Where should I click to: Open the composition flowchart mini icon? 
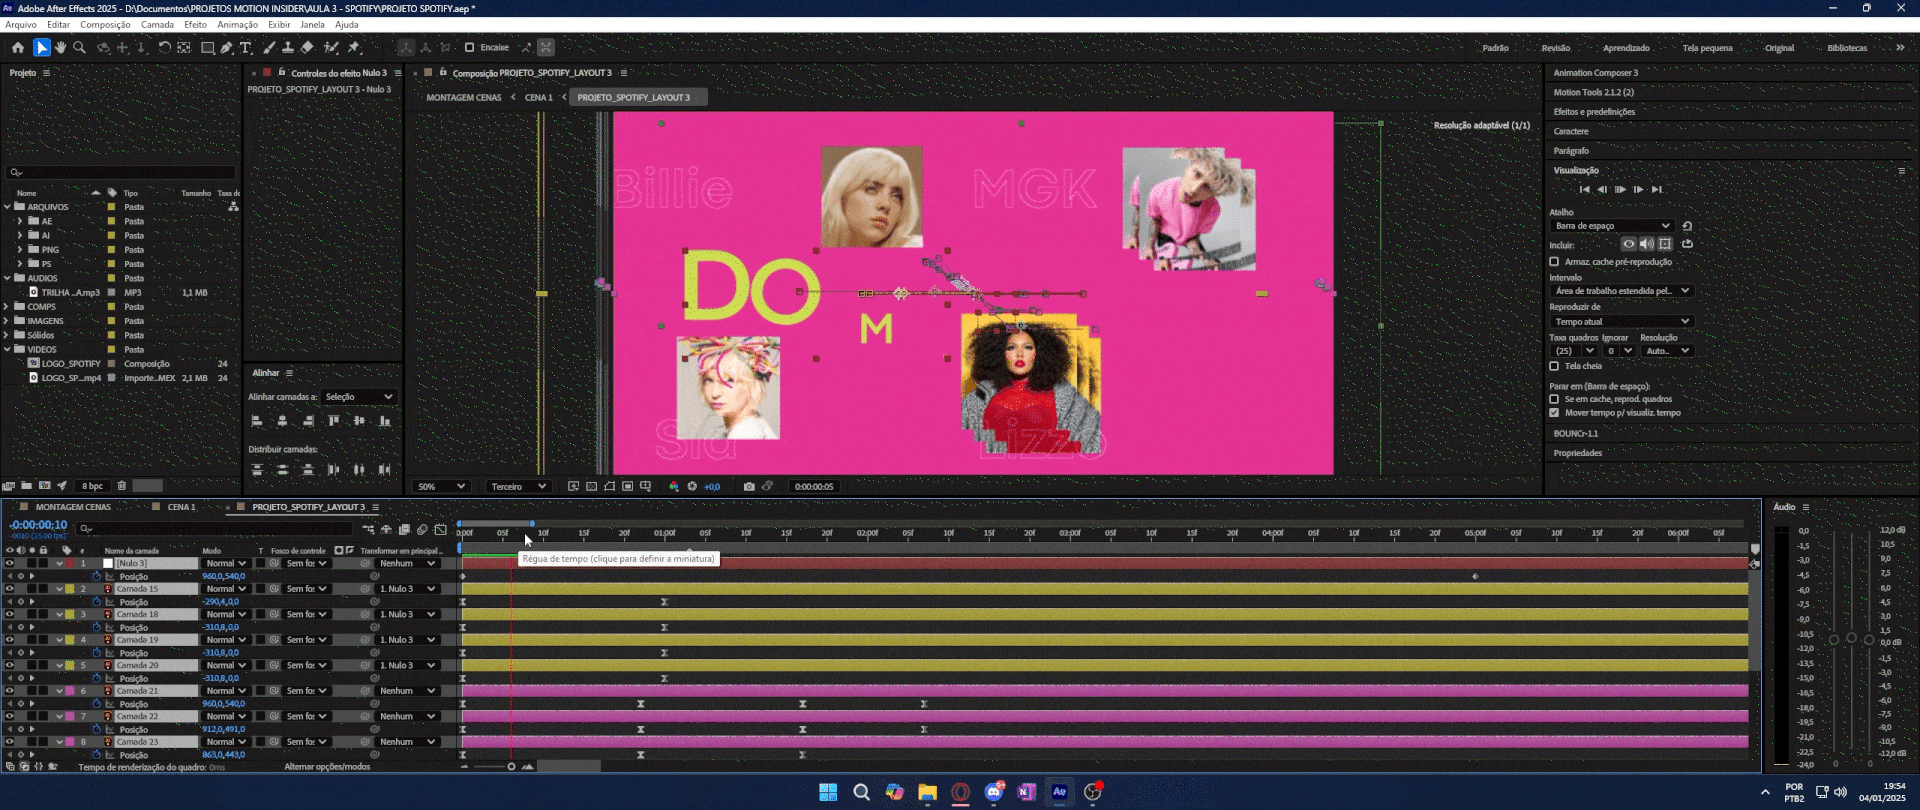click(368, 530)
